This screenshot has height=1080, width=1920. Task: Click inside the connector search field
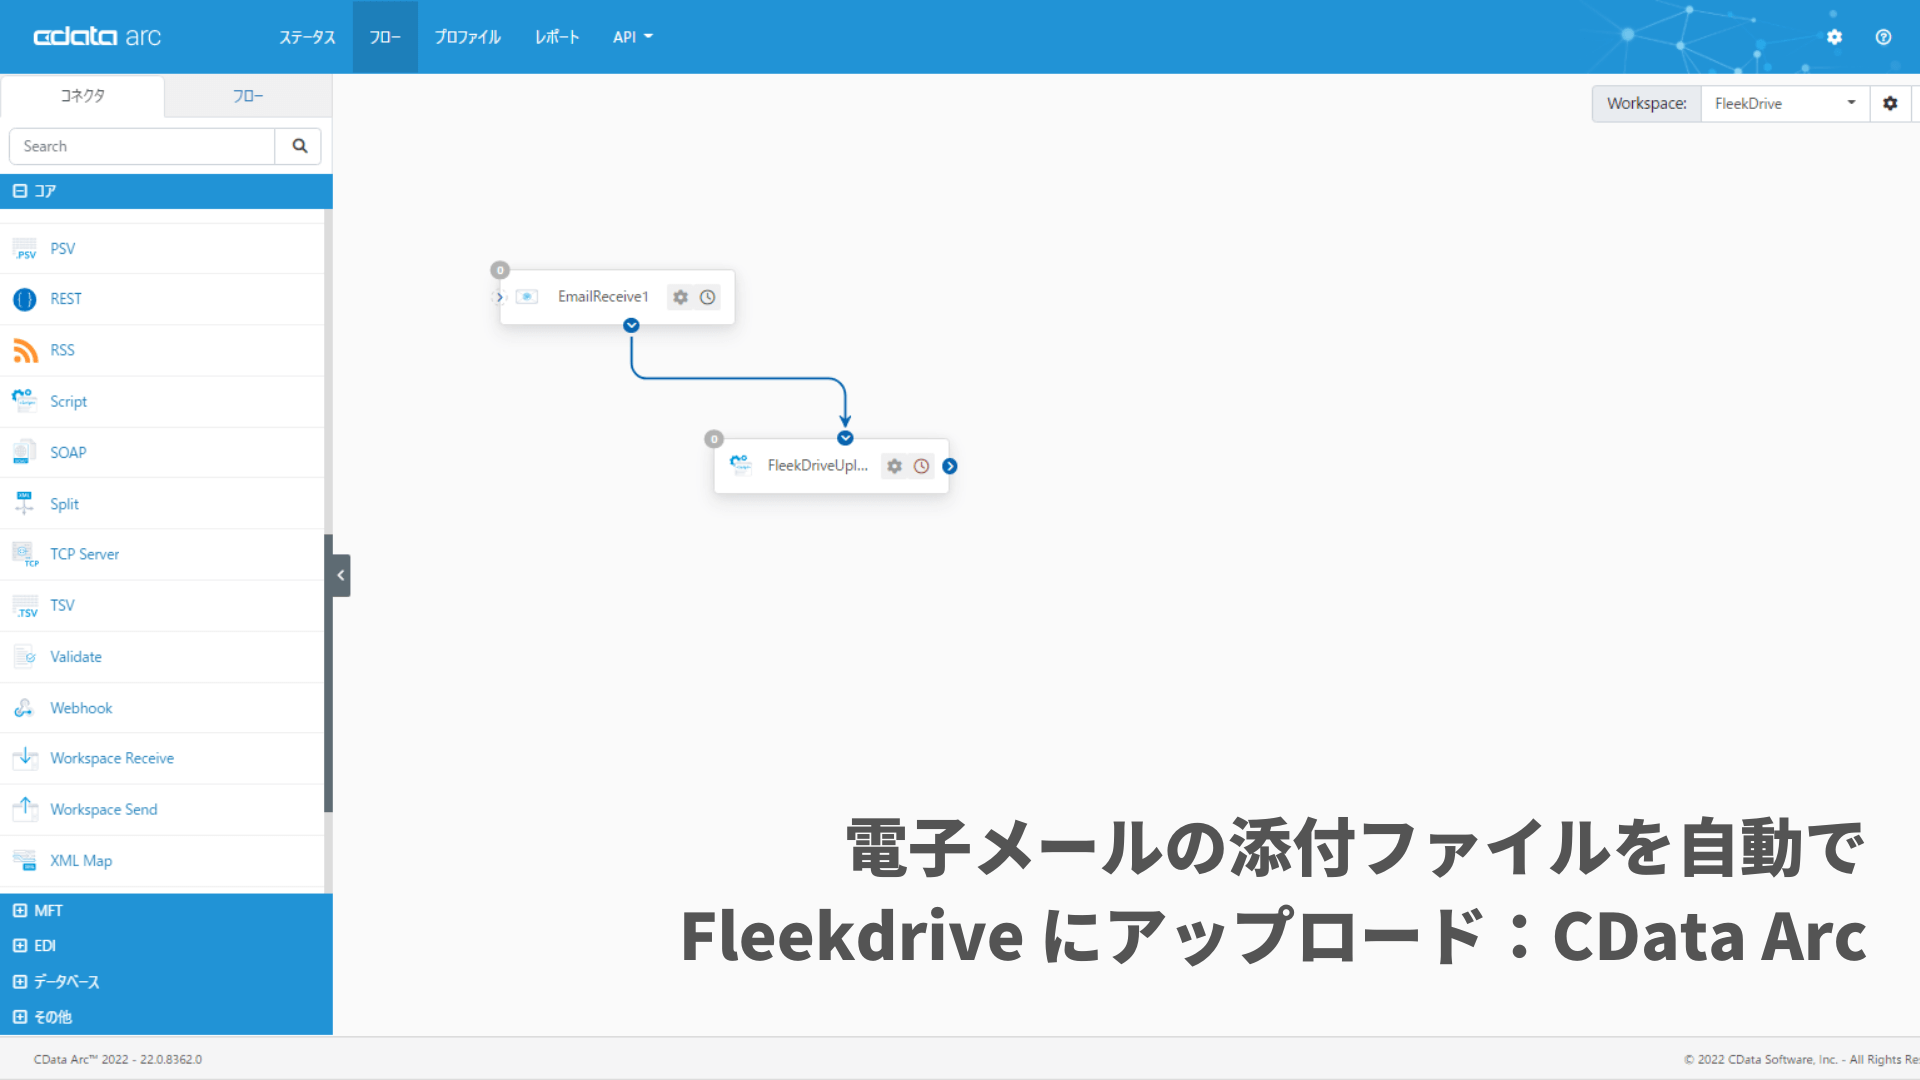pos(140,146)
